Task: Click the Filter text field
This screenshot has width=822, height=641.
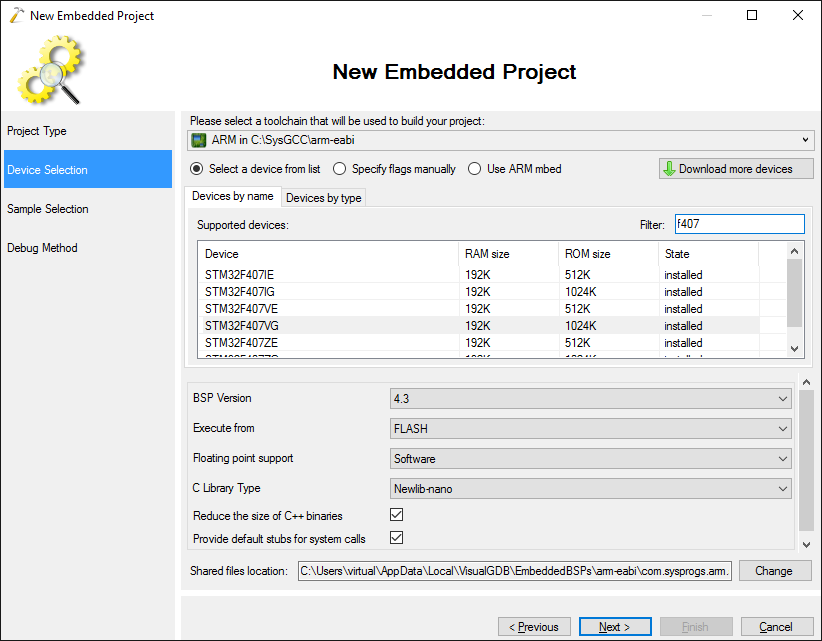Action: pos(739,224)
